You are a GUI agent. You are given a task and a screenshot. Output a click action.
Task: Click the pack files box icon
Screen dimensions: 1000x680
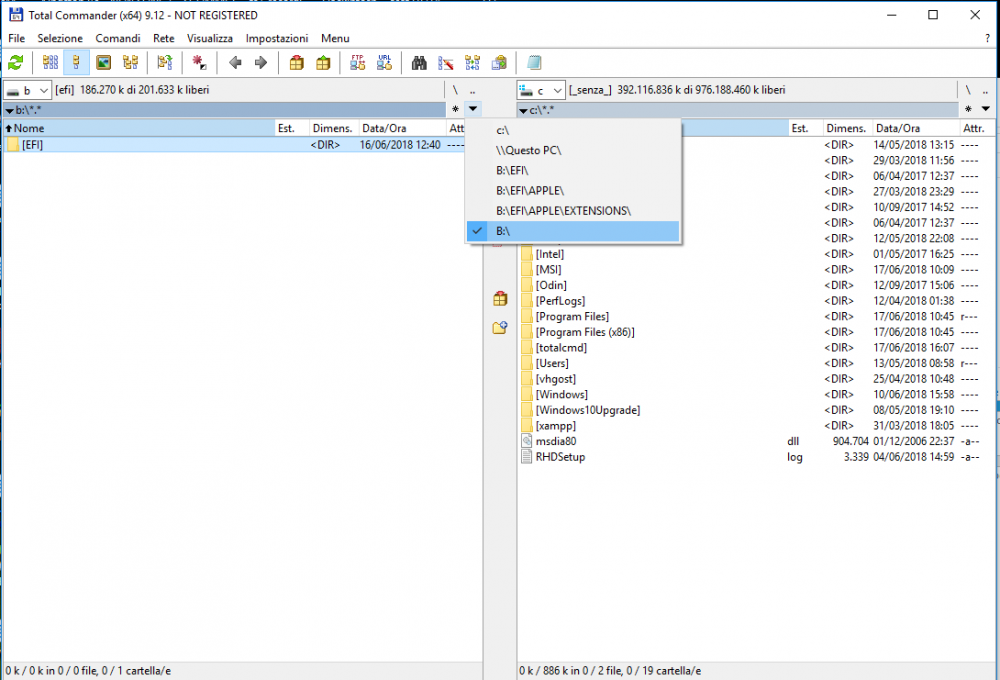pyautogui.click(x=296, y=63)
